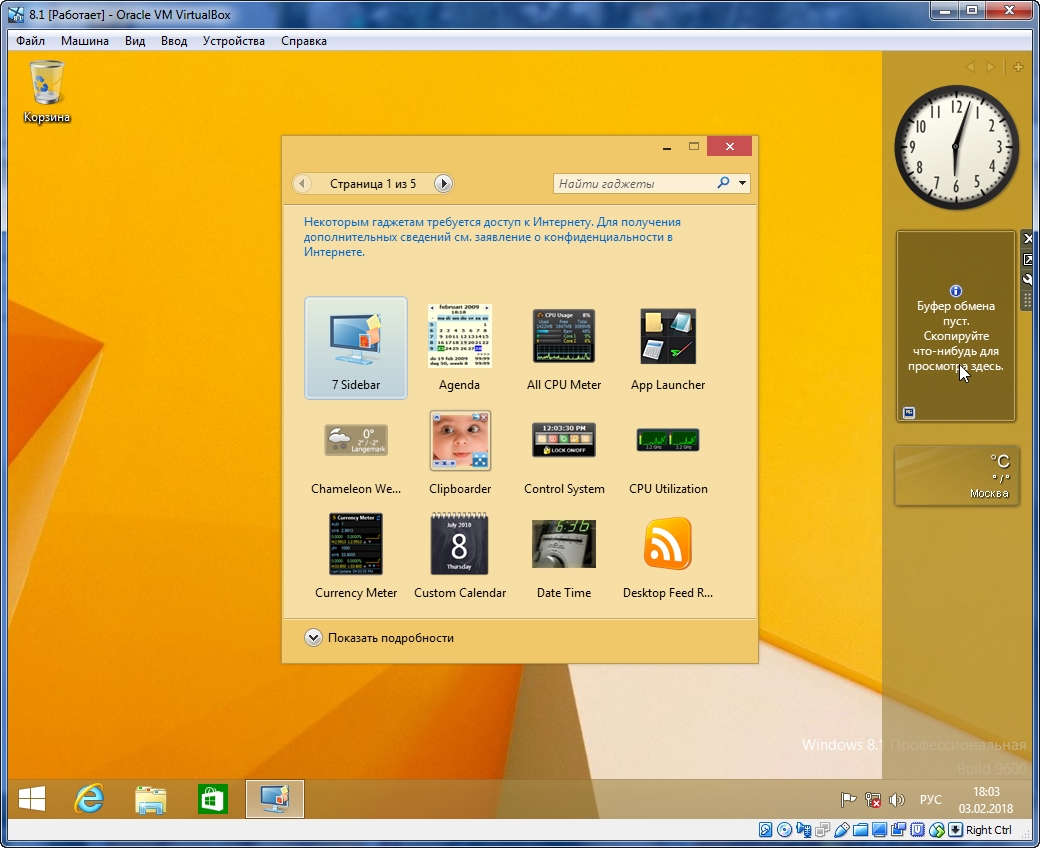
Task: Select the 7 Sidebar gadget
Action: click(356, 348)
